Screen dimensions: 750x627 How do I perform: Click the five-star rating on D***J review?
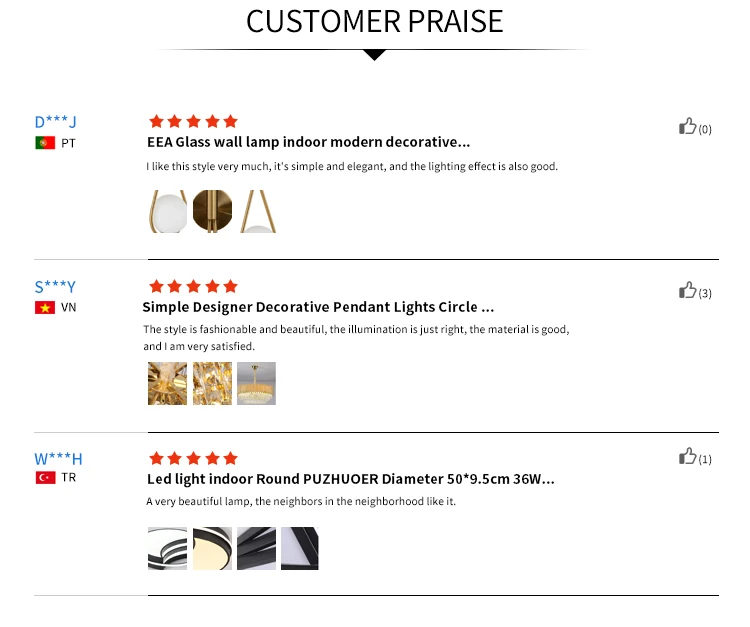pyautogui.click(x=193, y=121)
